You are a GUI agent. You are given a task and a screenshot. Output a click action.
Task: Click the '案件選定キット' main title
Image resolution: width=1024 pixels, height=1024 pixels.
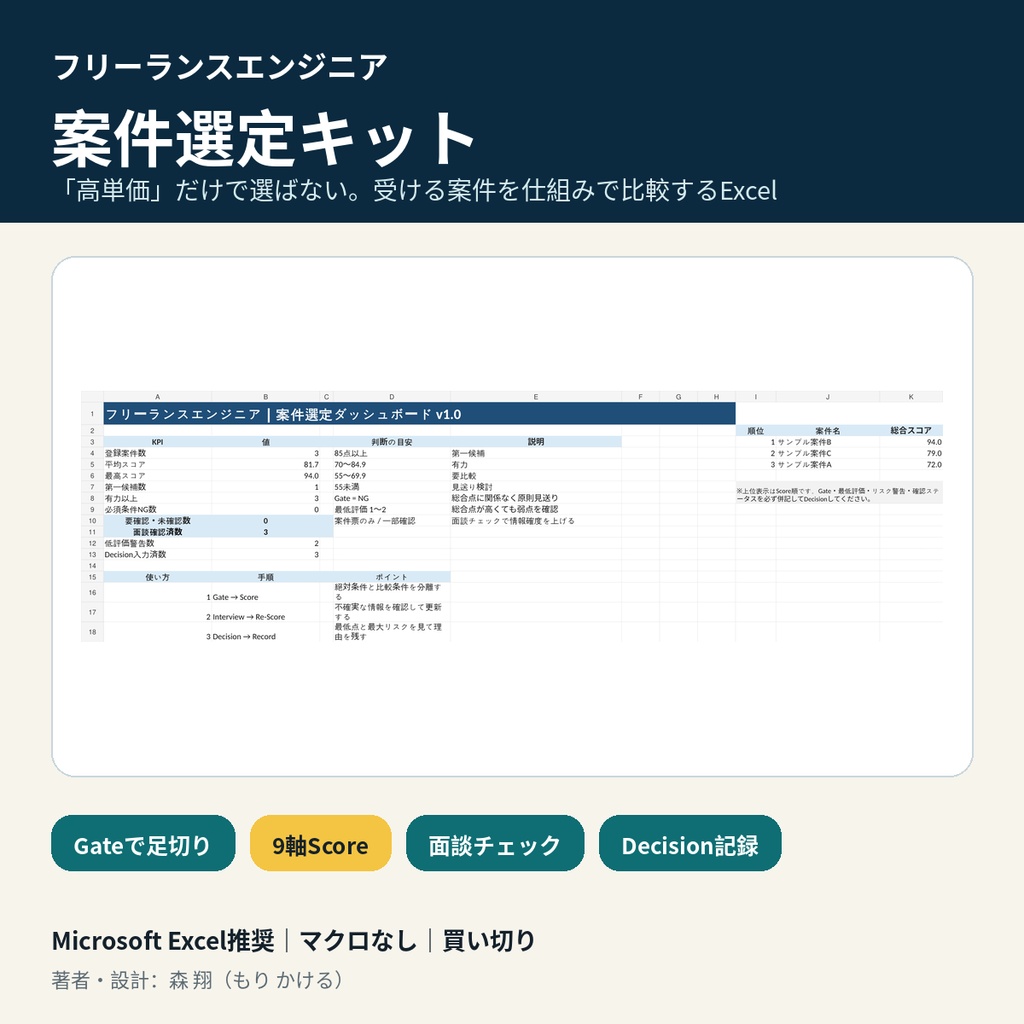(x=263, y=139)
